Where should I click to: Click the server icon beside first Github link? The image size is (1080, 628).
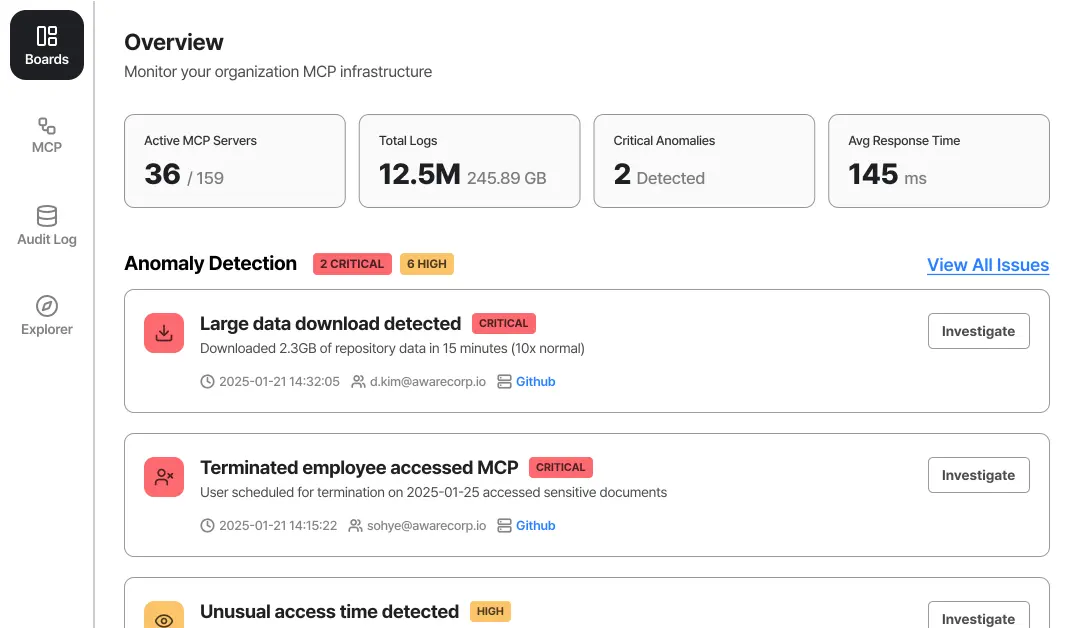[504, 382]
